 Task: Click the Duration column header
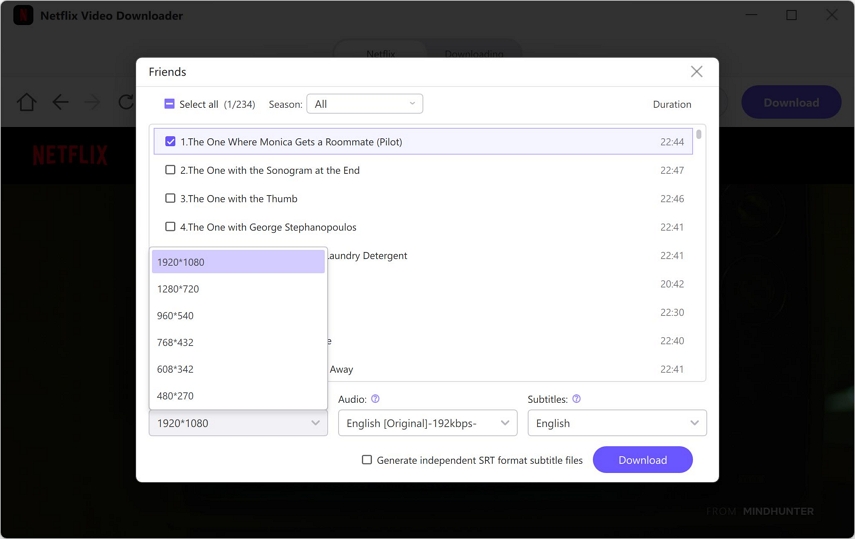672,104
